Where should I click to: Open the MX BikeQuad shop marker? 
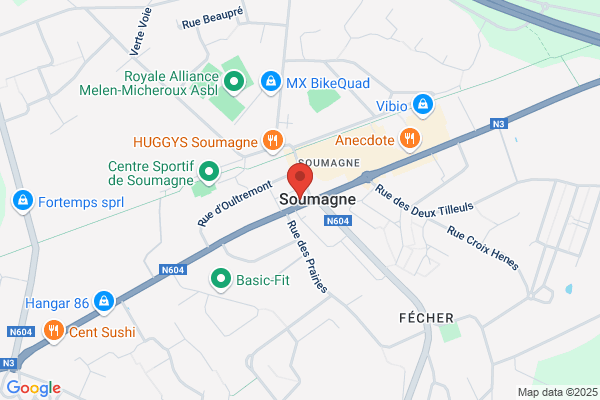point(271,82)
